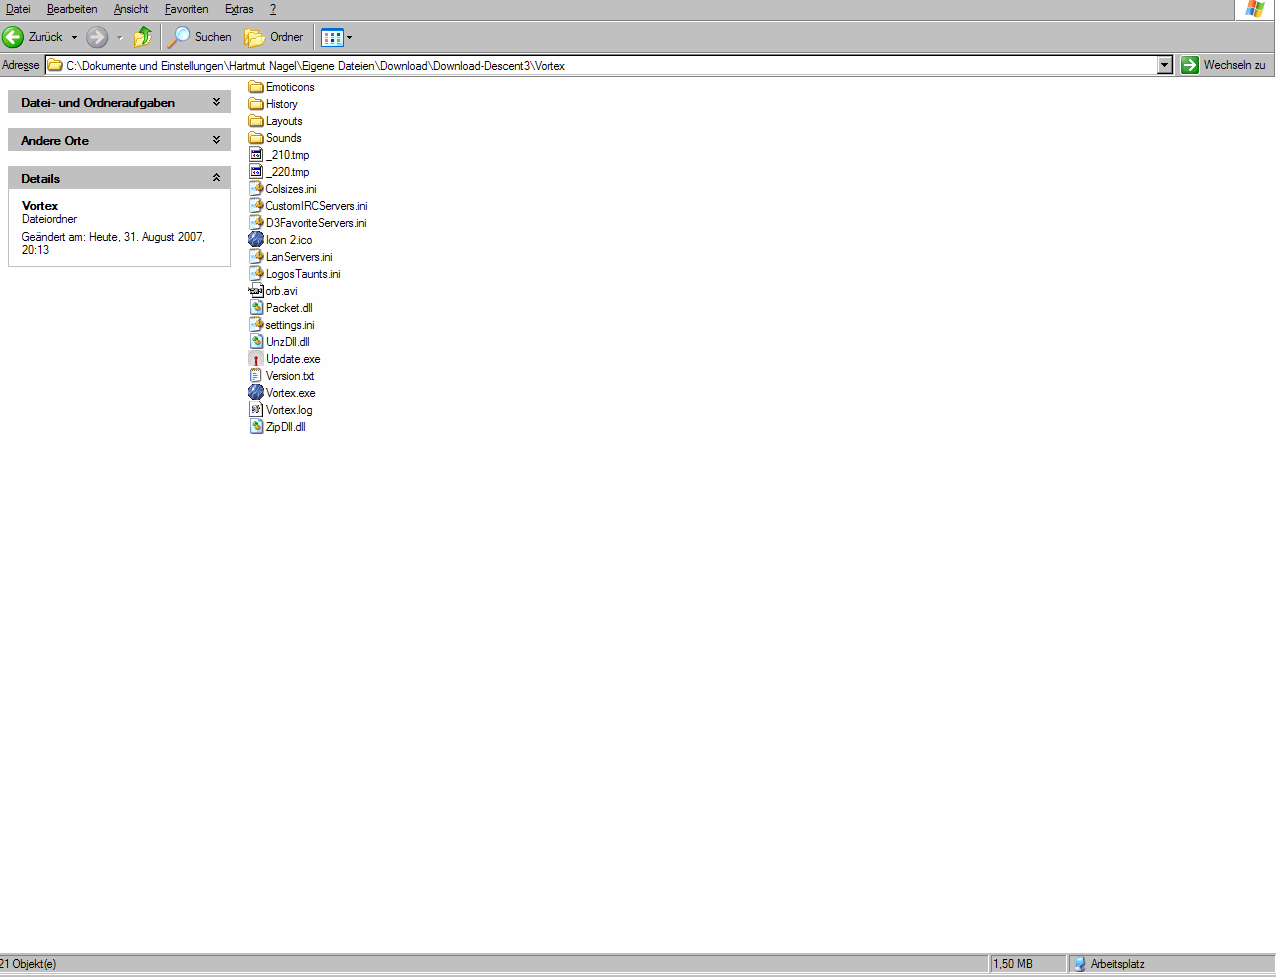The width and height of the screenshot is (1280, 977).
Task: Expand the Andere Orte panel
Action: pos(216,140)
